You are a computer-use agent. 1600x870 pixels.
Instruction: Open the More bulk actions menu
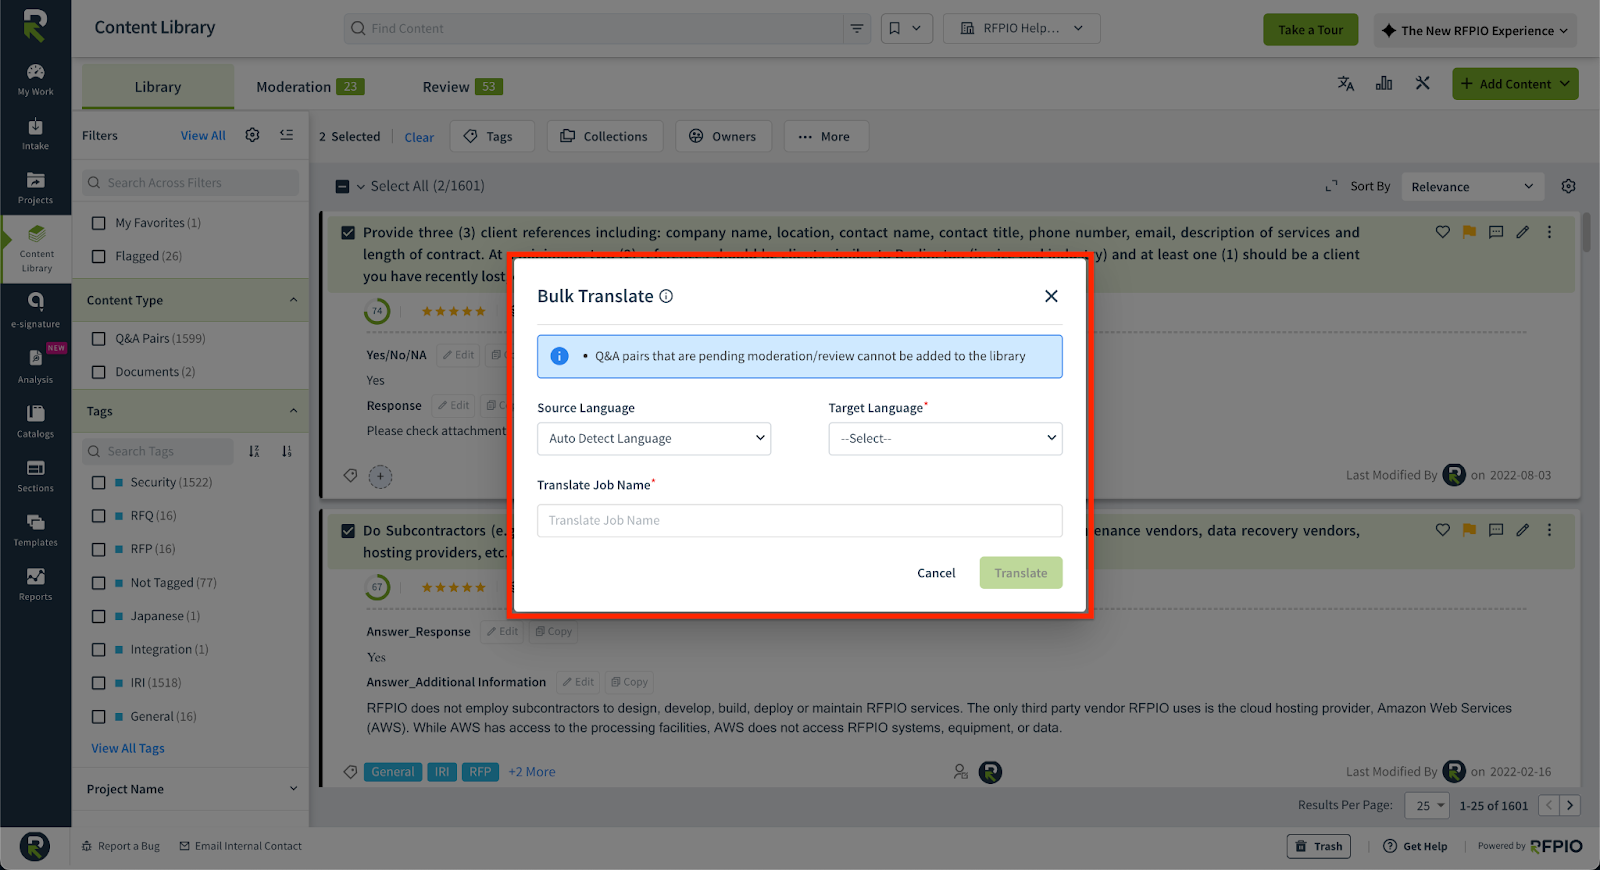click(825, 136)
